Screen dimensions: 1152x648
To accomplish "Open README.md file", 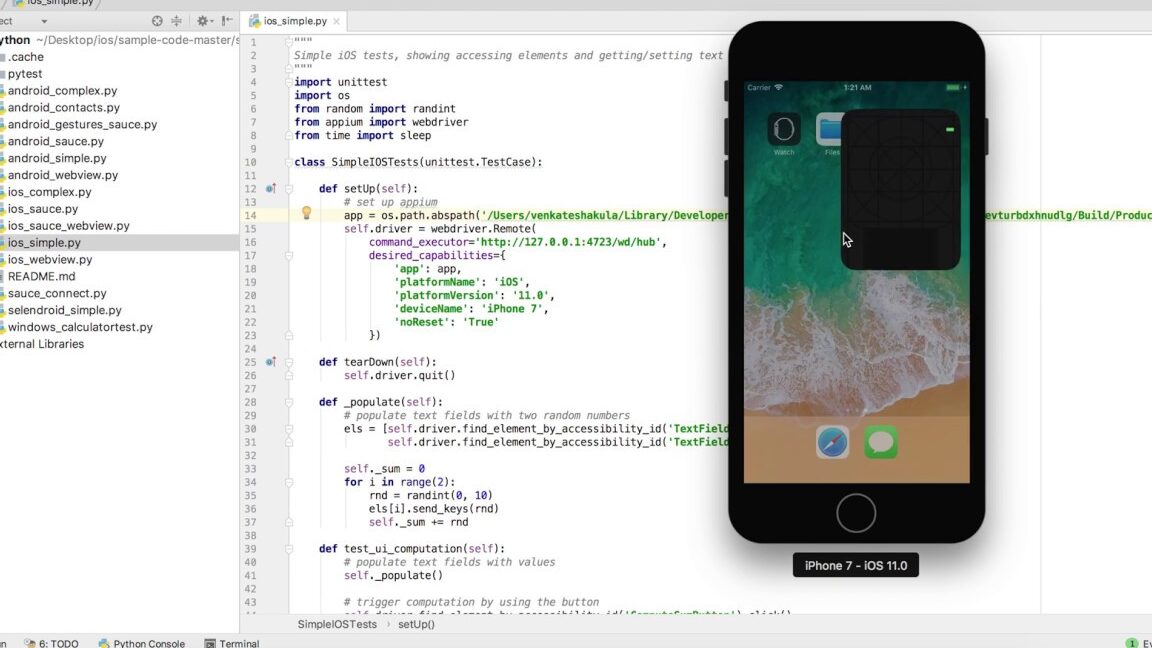I will coord(41,276).
